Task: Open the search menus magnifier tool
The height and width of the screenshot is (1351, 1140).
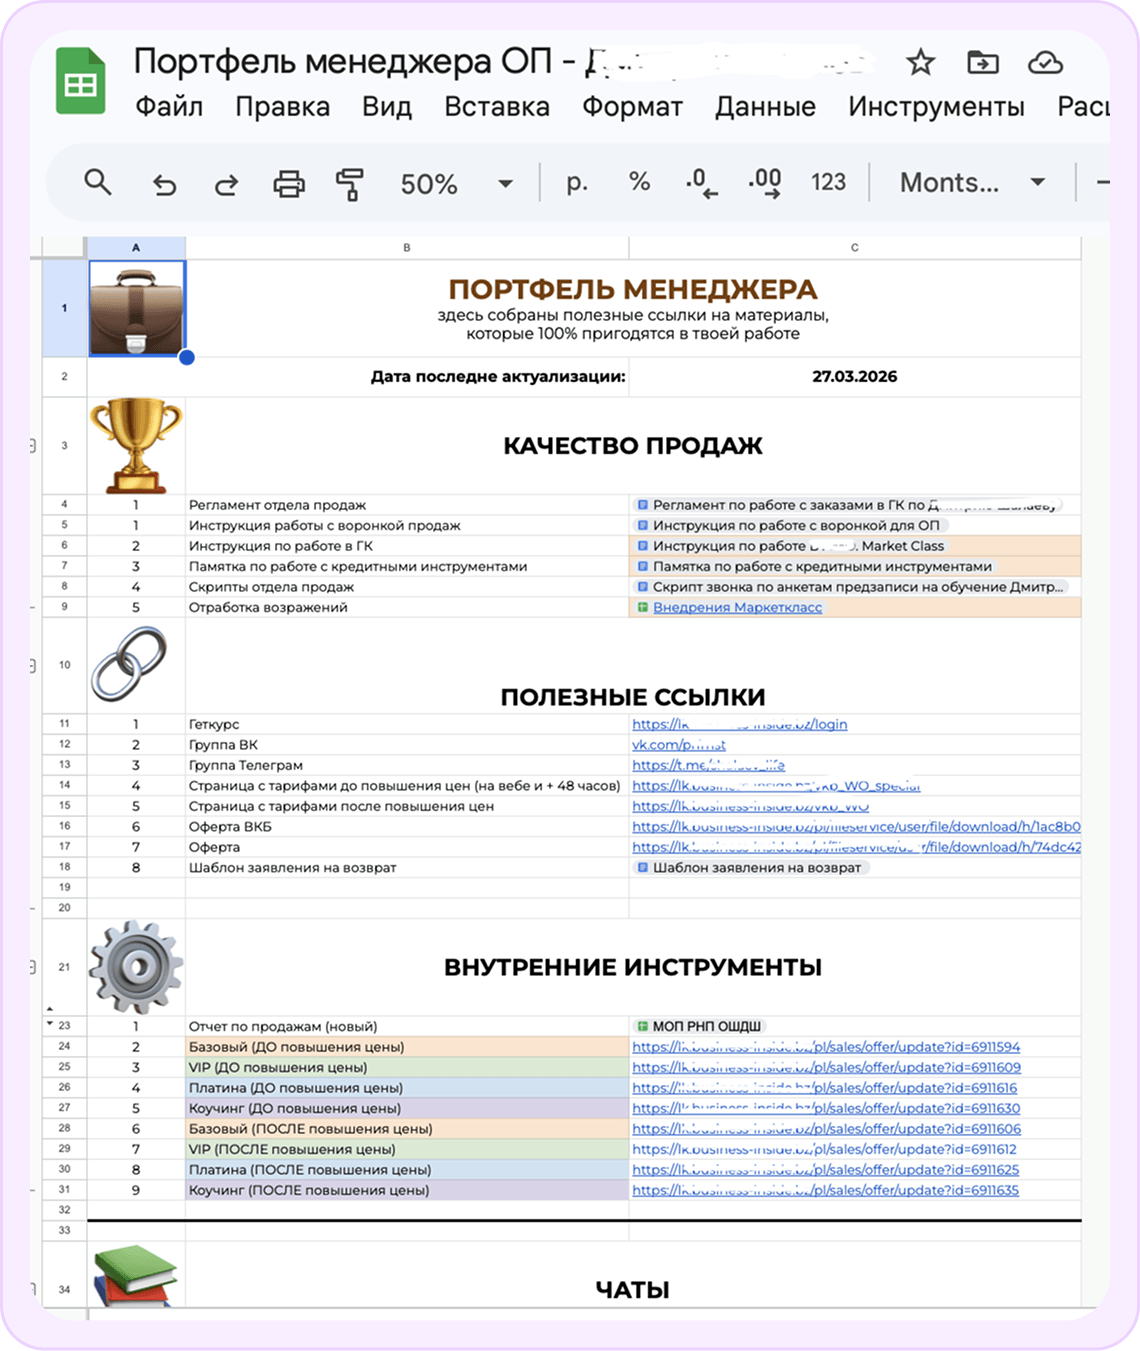Action: click(98, 183)
